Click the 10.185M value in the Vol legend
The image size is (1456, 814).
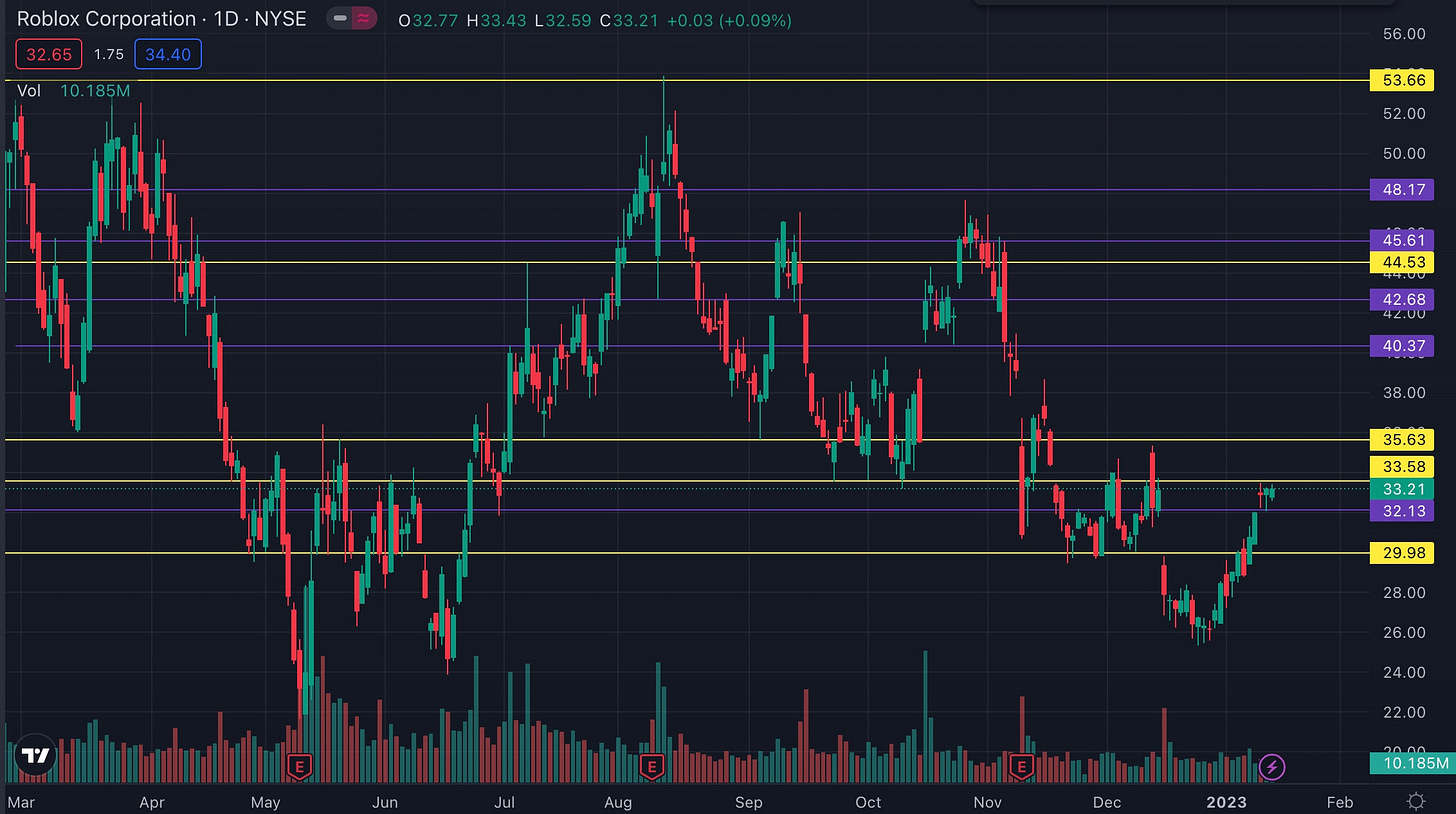[95, 91]
